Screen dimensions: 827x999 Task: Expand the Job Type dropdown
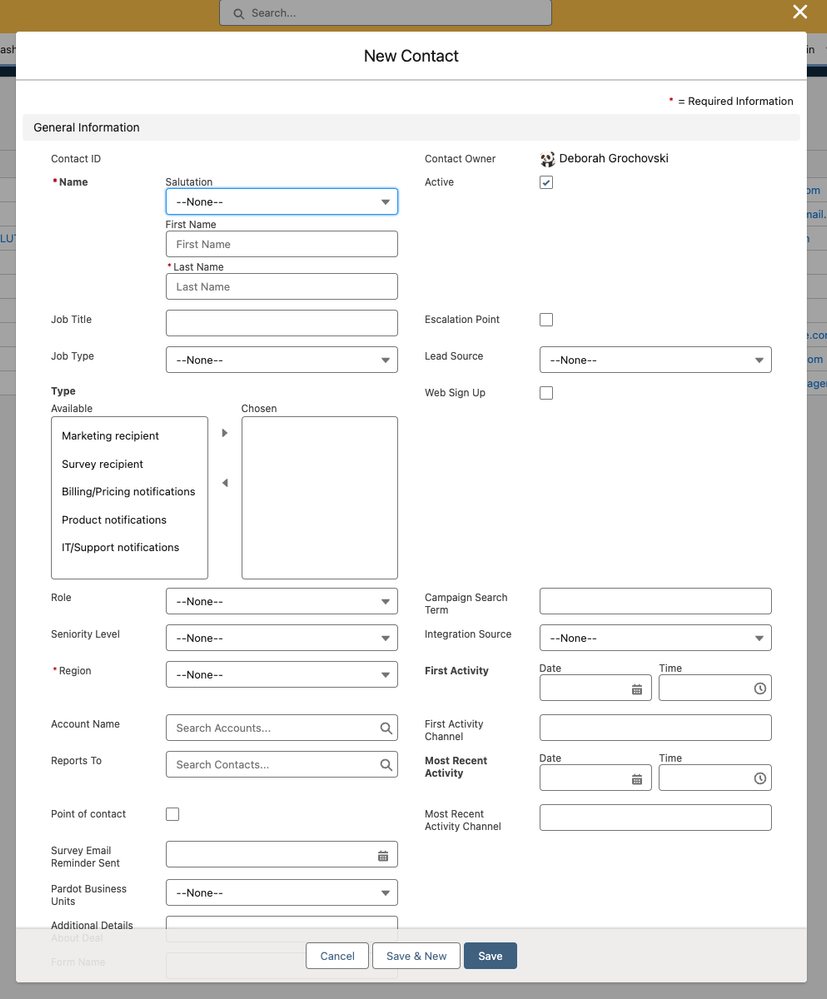tap(282, 360)
